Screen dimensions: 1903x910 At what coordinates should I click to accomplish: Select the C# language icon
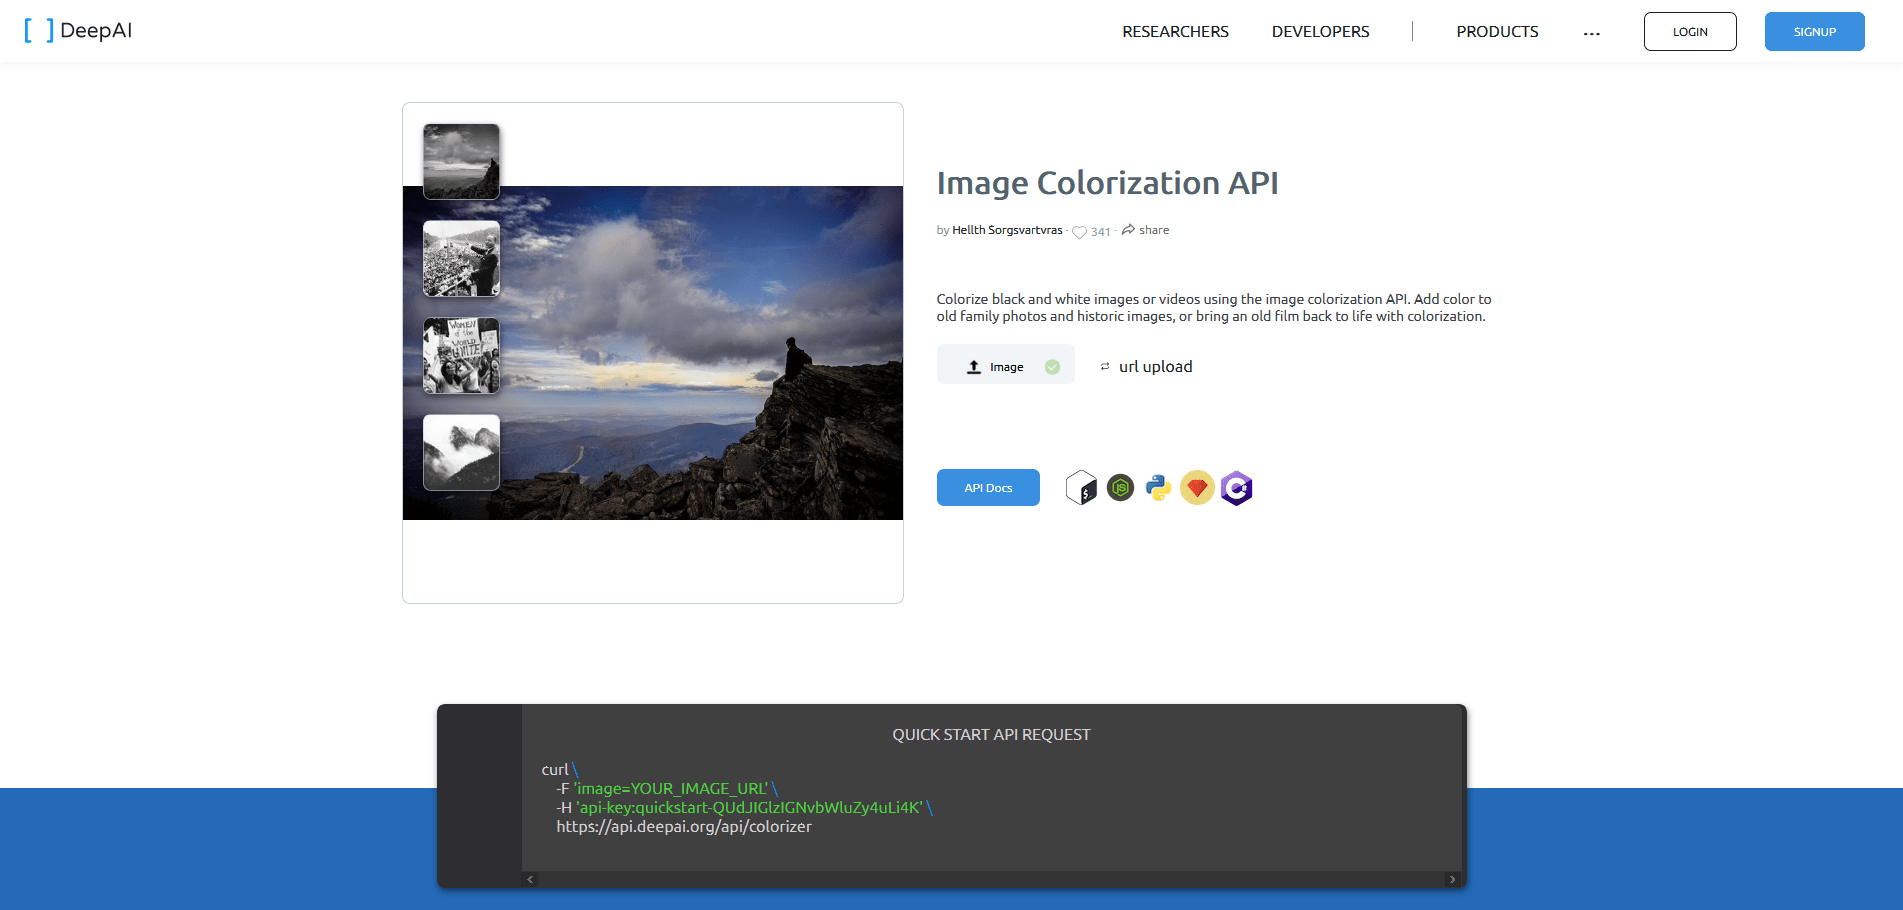click(1236, 488)
